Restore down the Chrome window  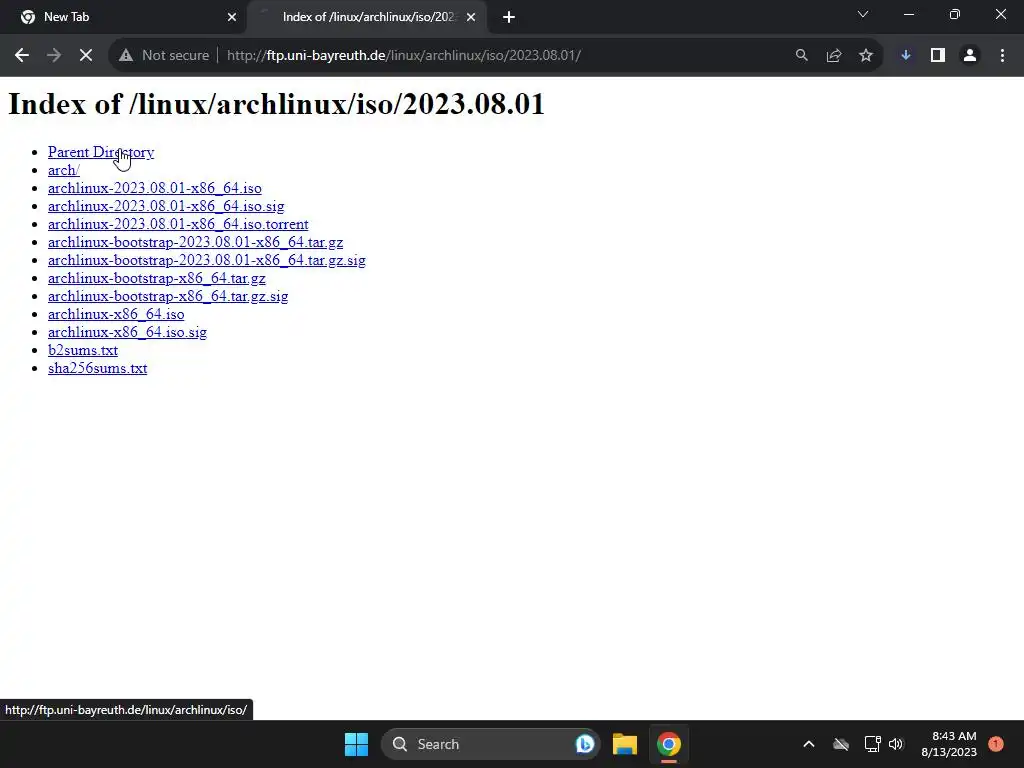point(955,14)
